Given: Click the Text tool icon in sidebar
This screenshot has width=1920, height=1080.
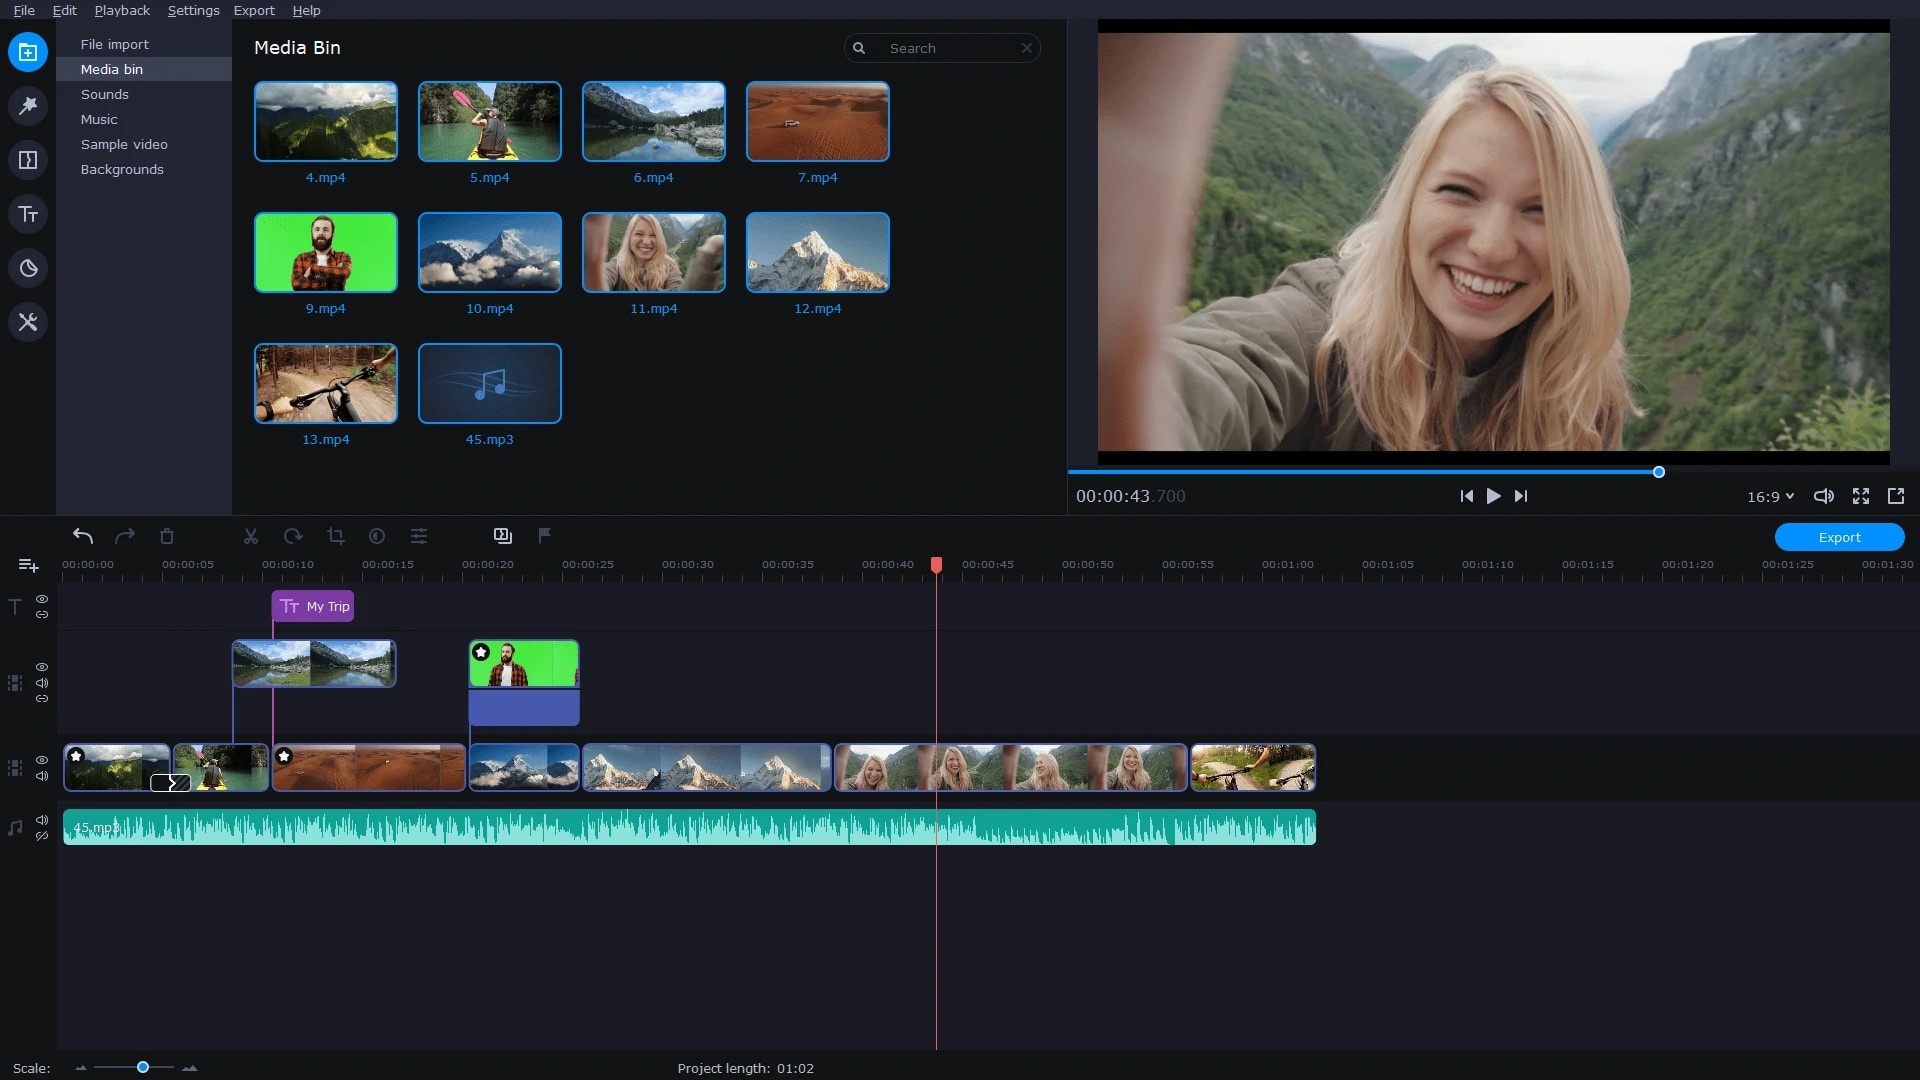Looking at the screenshot, I should coord(28,214).
